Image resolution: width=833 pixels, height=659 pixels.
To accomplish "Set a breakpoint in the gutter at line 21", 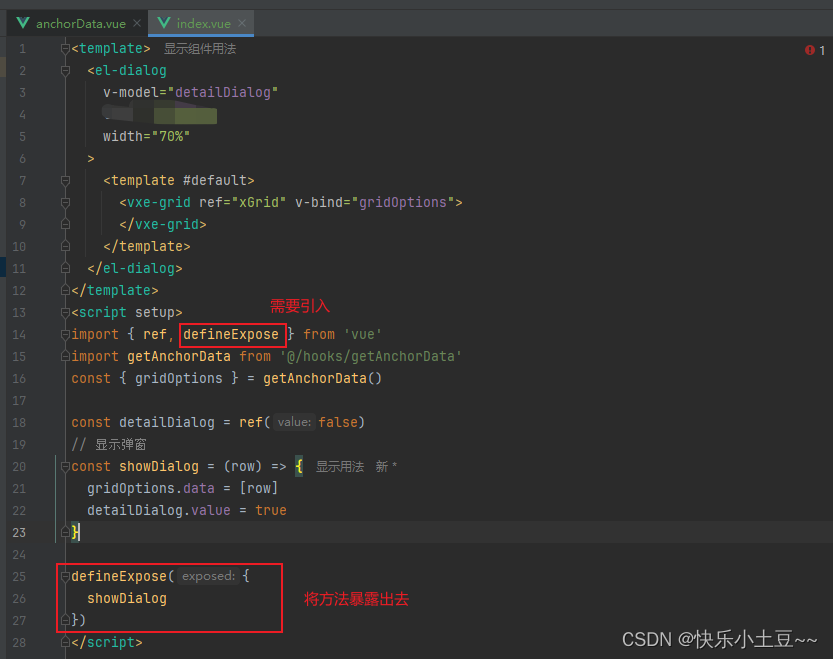I will pyautogui.click(x=40, y=488).
